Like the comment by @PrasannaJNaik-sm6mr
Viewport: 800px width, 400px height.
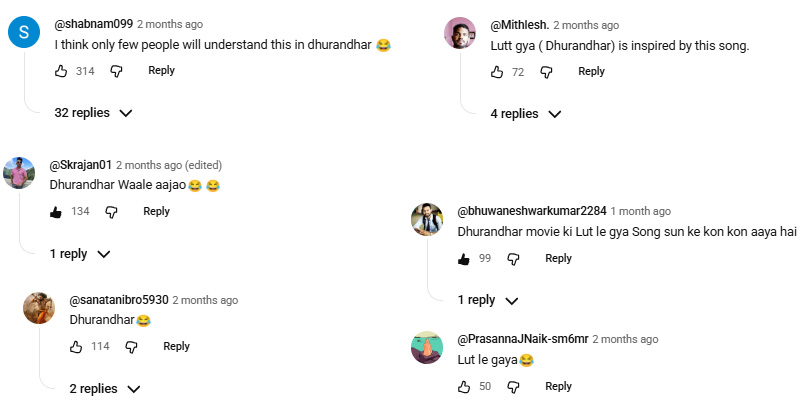point(463,387)
